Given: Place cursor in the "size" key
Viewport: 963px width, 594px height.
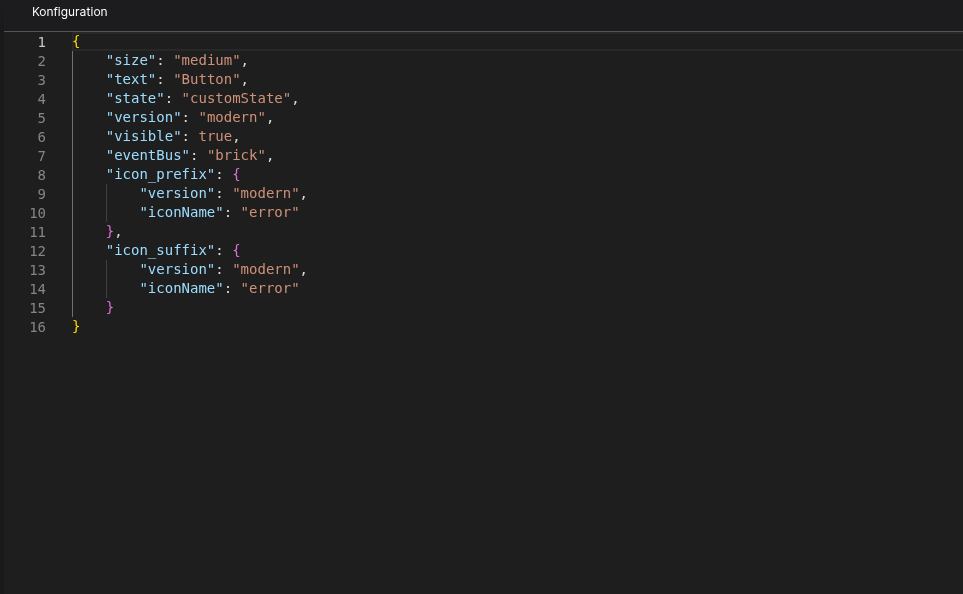Looking at the screenshot, I should click(x=131, y=61).
